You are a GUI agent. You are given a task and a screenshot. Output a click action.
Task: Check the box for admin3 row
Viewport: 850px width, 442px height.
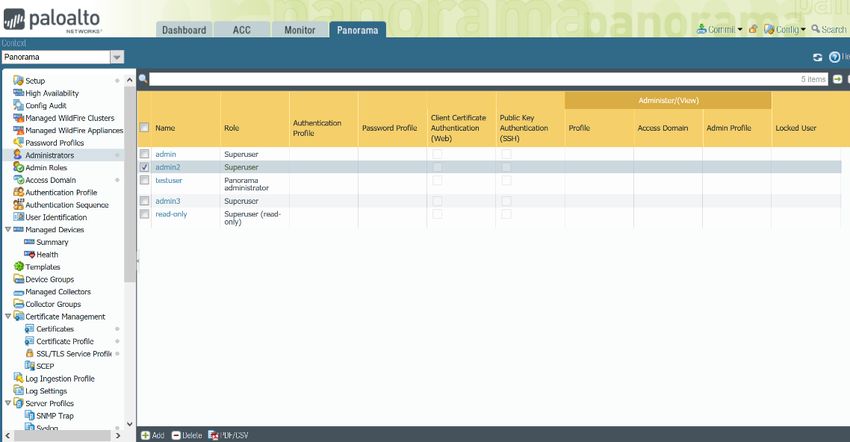144,201
